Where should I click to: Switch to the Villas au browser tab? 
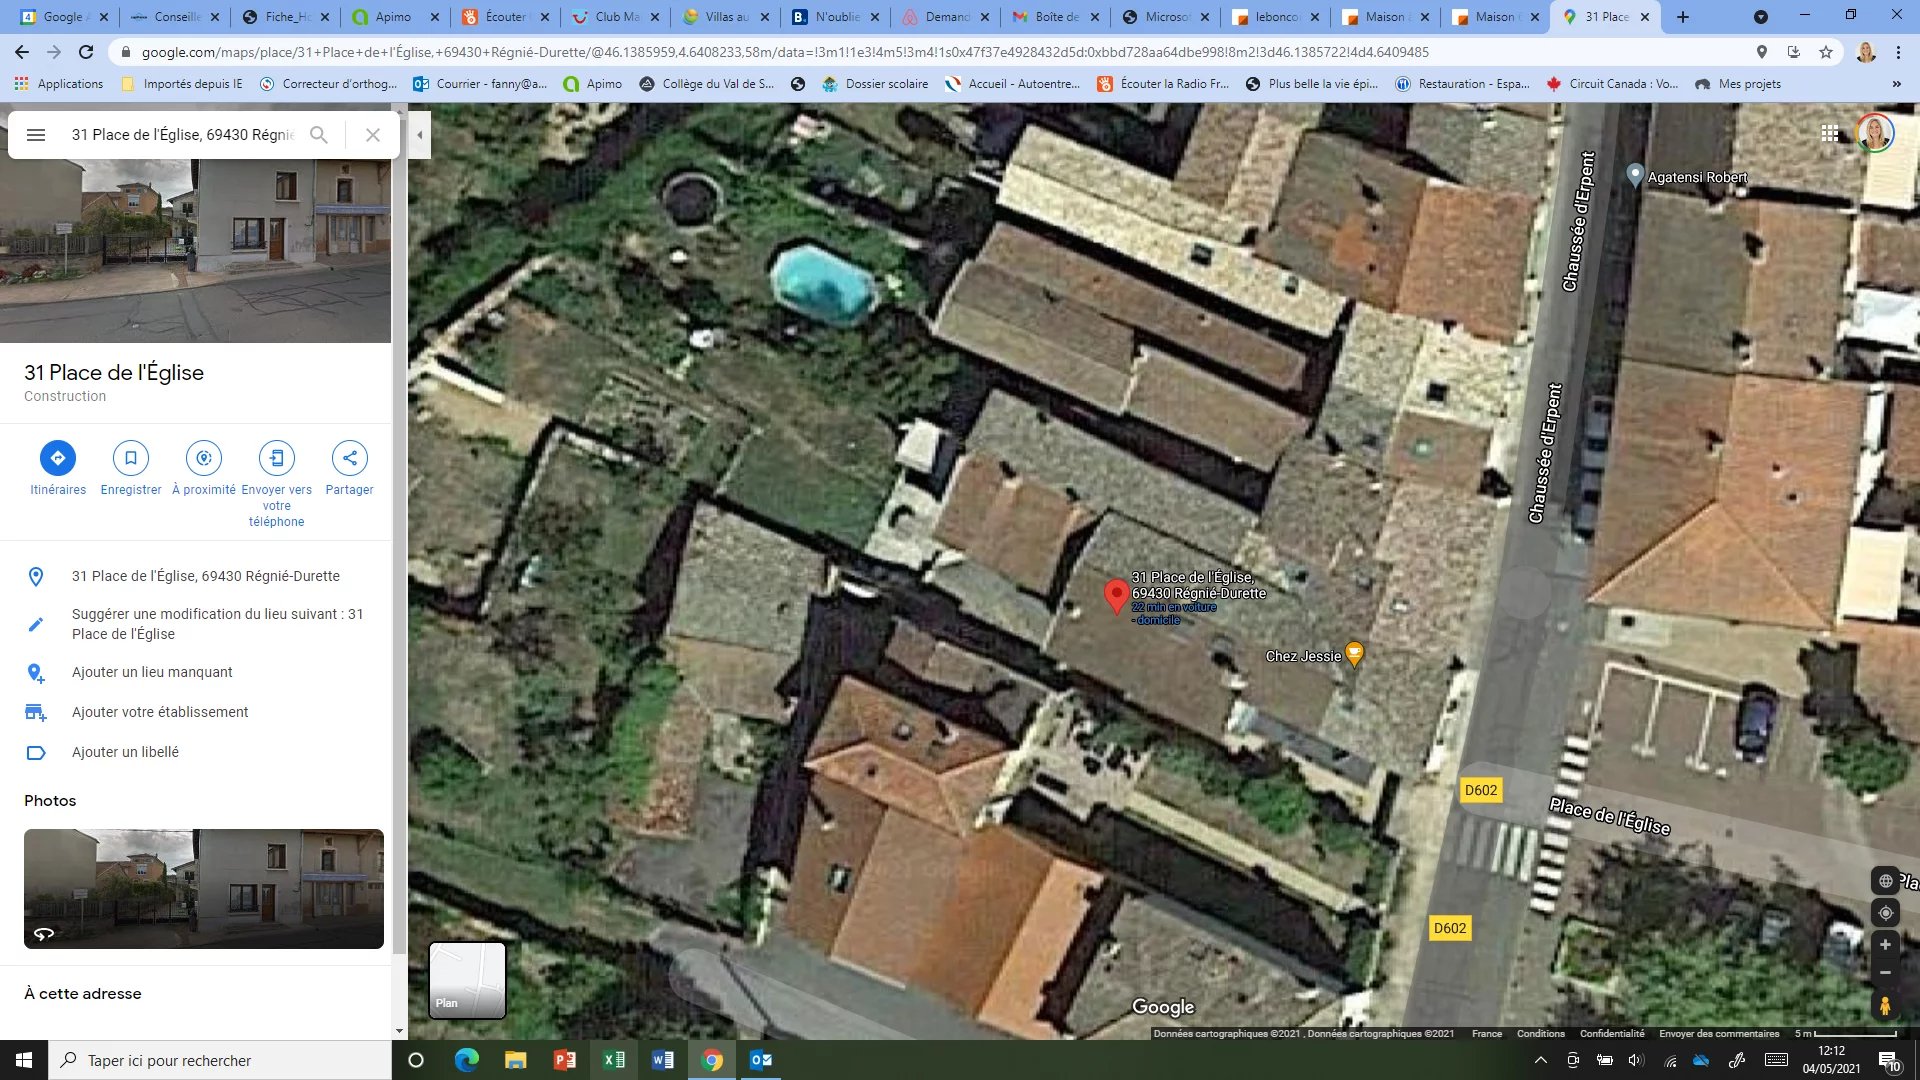(725, 17)
